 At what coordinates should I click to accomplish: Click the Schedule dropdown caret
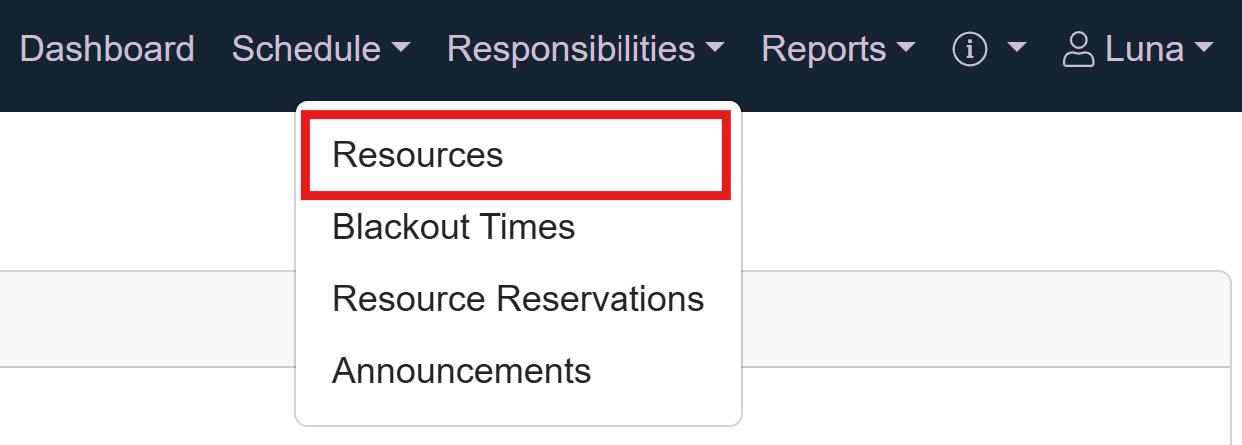(x=399, y=49)
